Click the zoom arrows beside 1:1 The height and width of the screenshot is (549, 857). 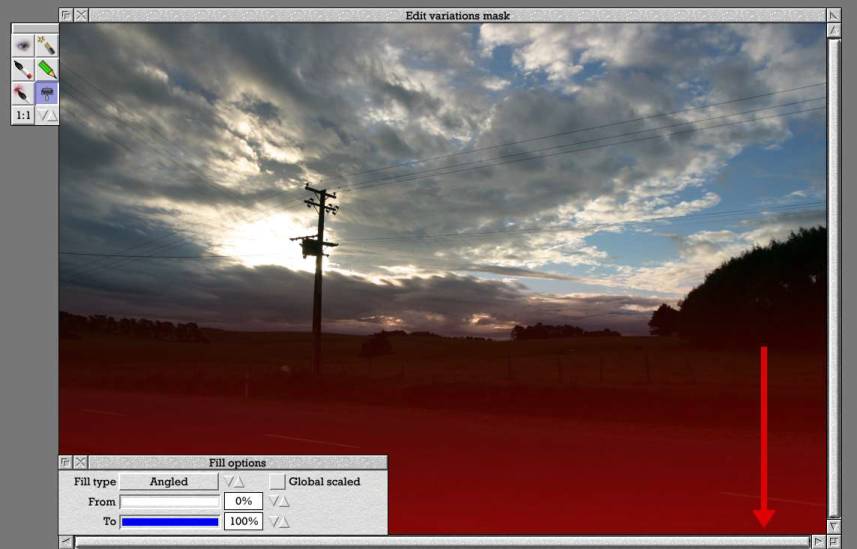click(47, 116)
